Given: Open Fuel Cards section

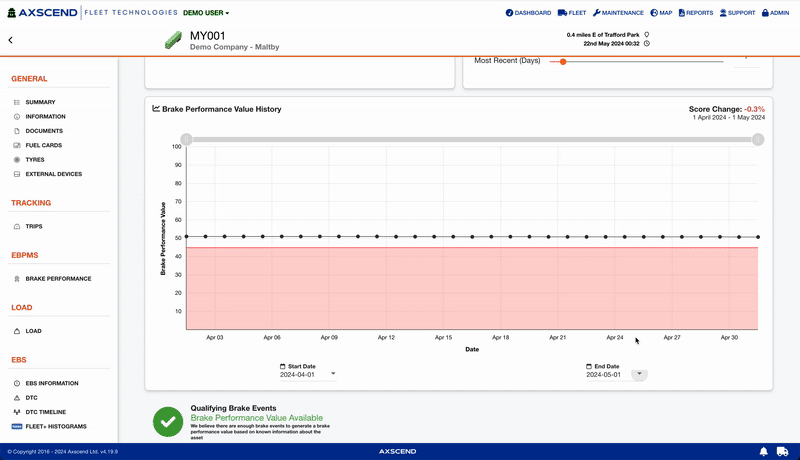Looking at the screenshot, I should click(44, 145).
